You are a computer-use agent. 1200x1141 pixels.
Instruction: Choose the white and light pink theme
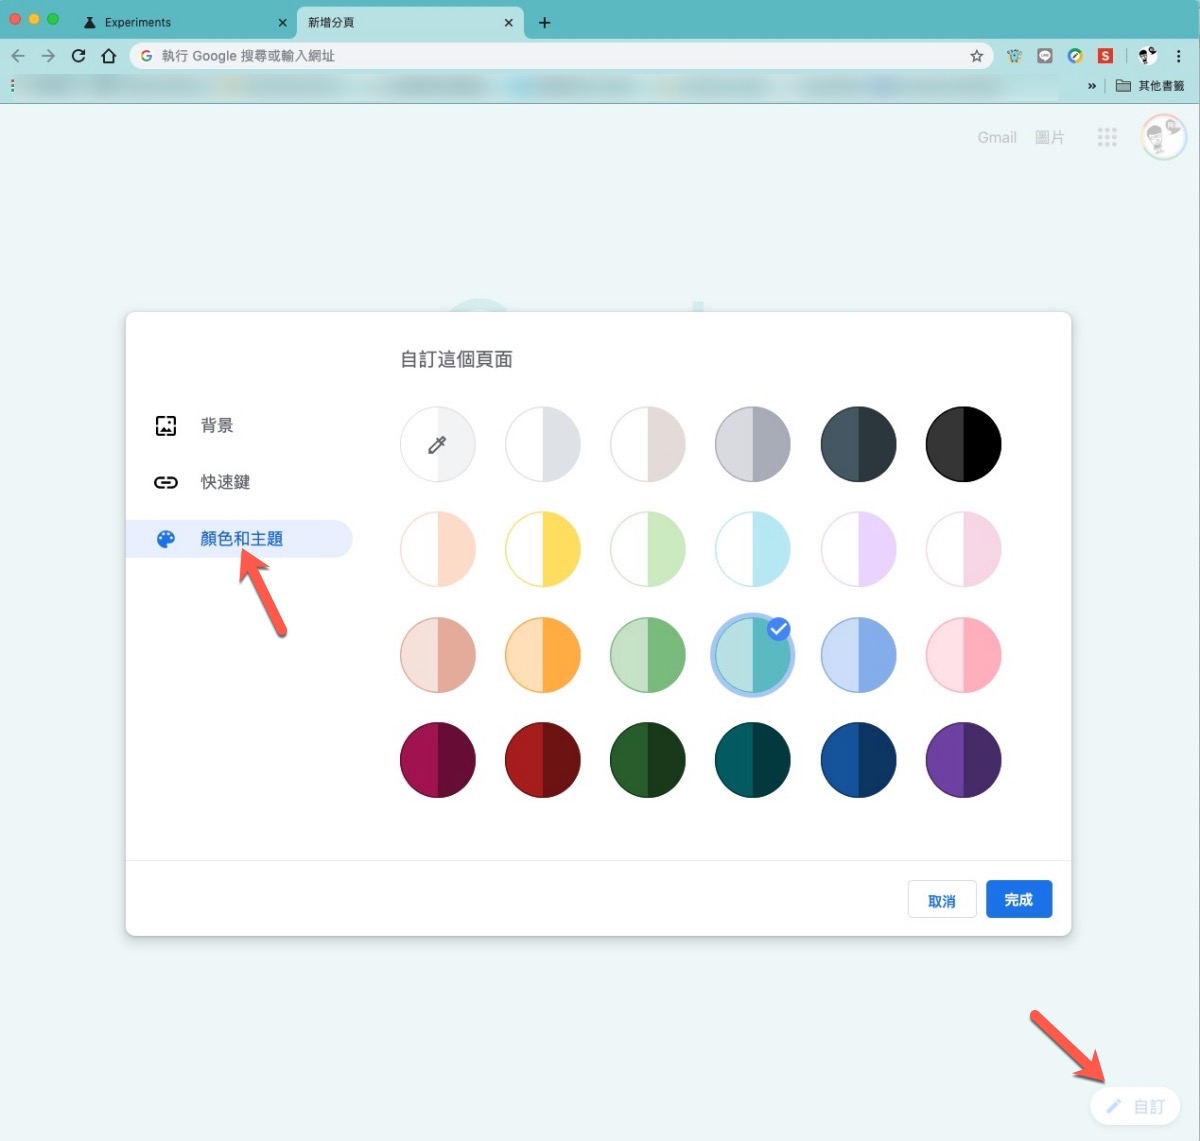[x=963, y=549]
